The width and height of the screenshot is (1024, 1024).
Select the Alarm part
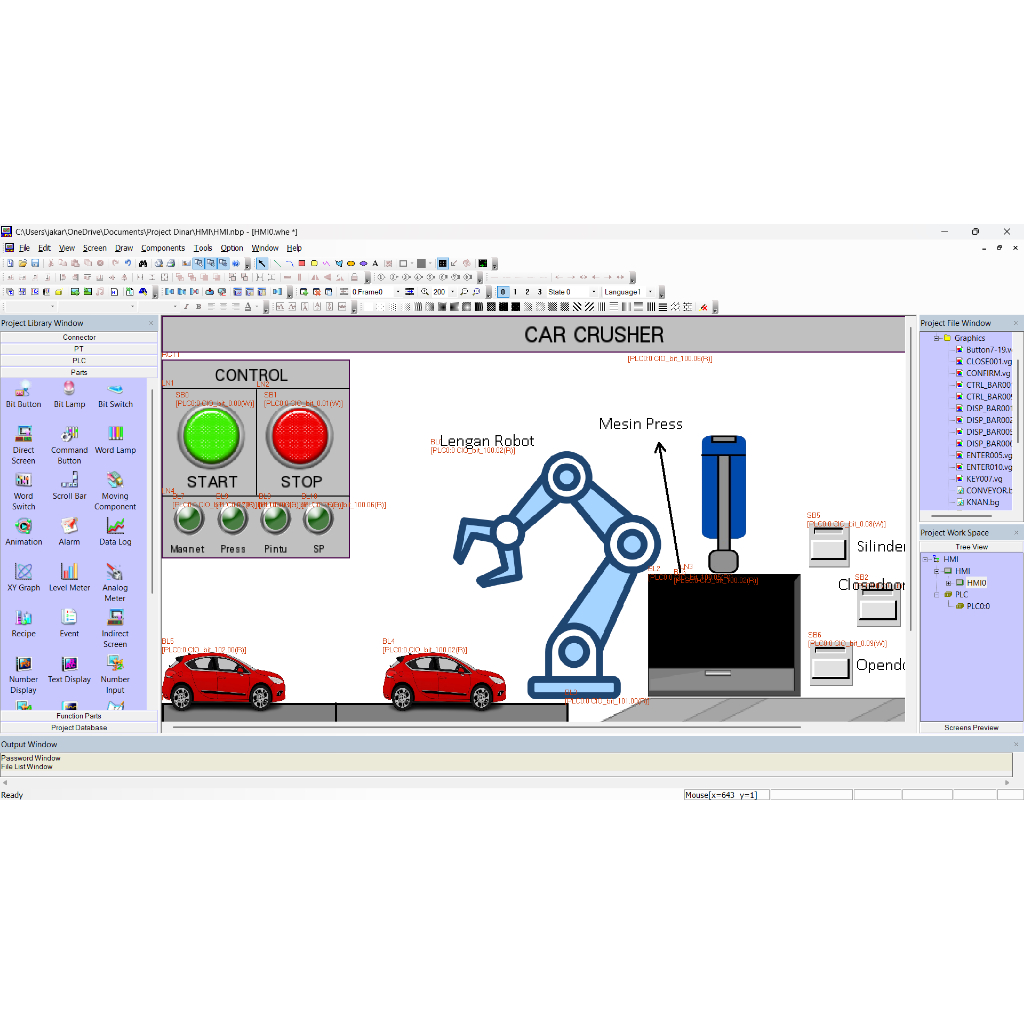tap(69, 535)
